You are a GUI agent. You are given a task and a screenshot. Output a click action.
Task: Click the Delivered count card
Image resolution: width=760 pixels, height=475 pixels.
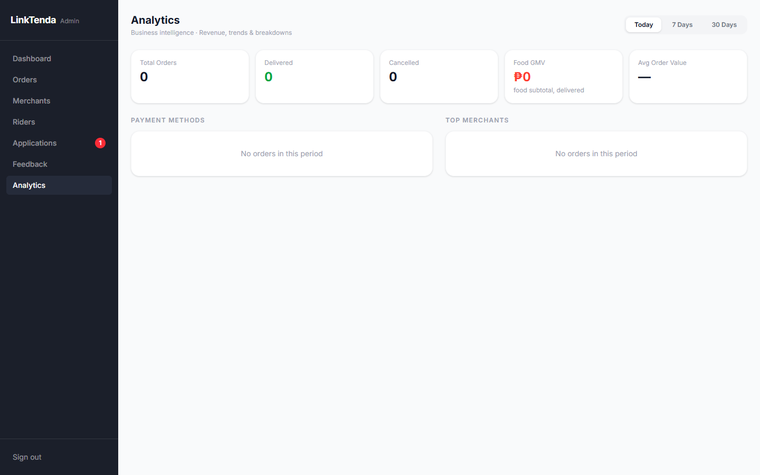[x=315, y=77]
